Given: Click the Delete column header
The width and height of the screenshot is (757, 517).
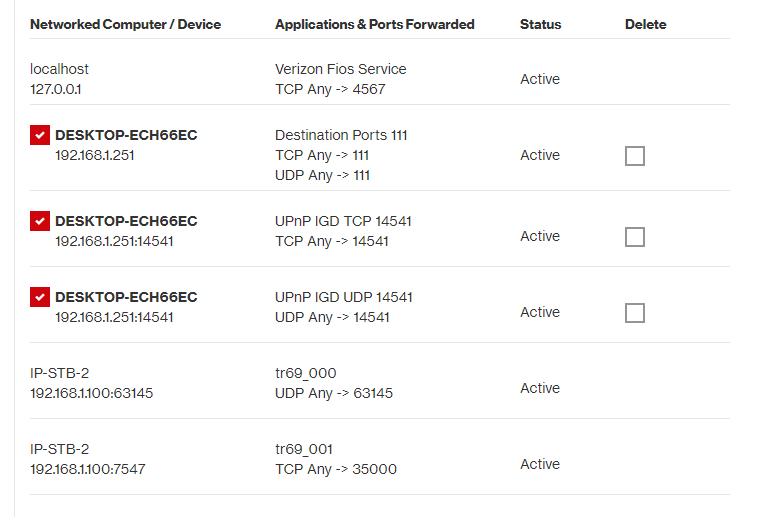Looking at the screenshot, I should (645, 24).
